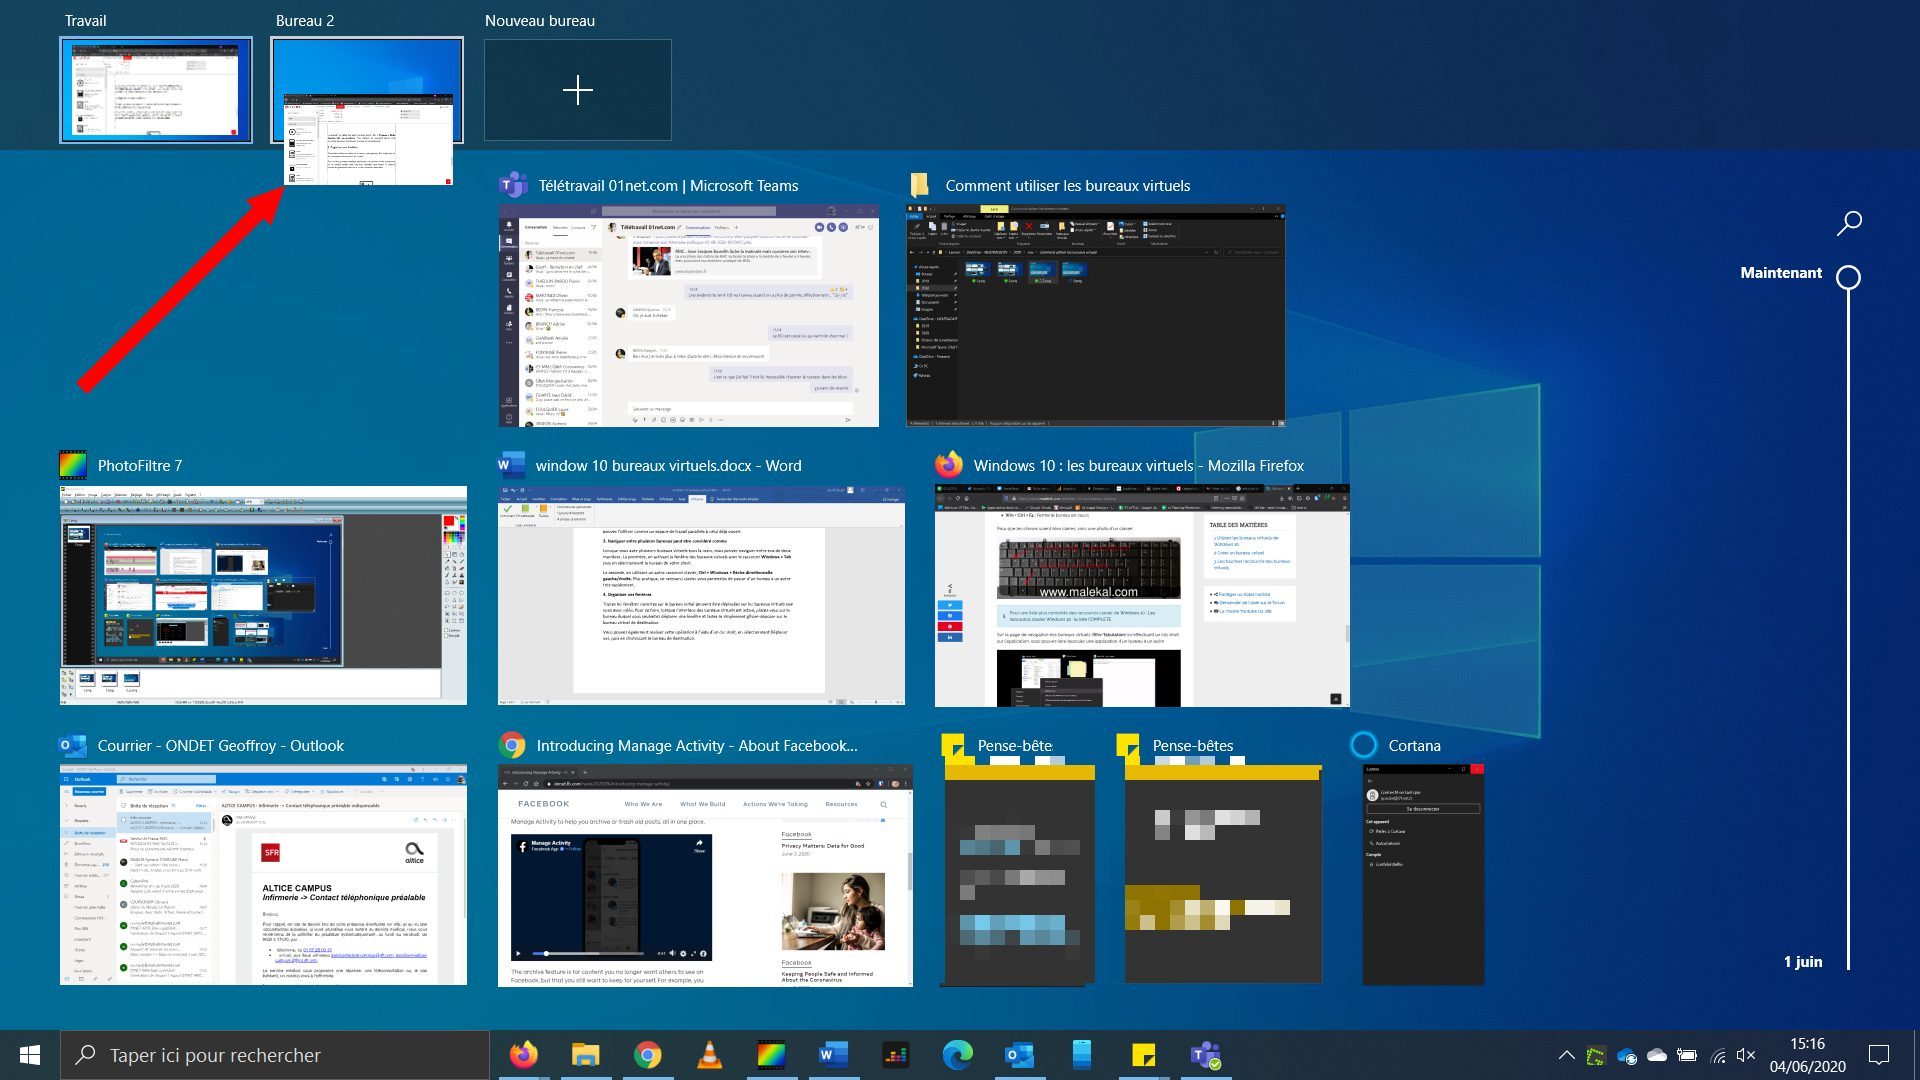Viewport: 1920px width, 1080px height.
Task: Click the muted volume tray icon
Action: click(1746, 1055)
